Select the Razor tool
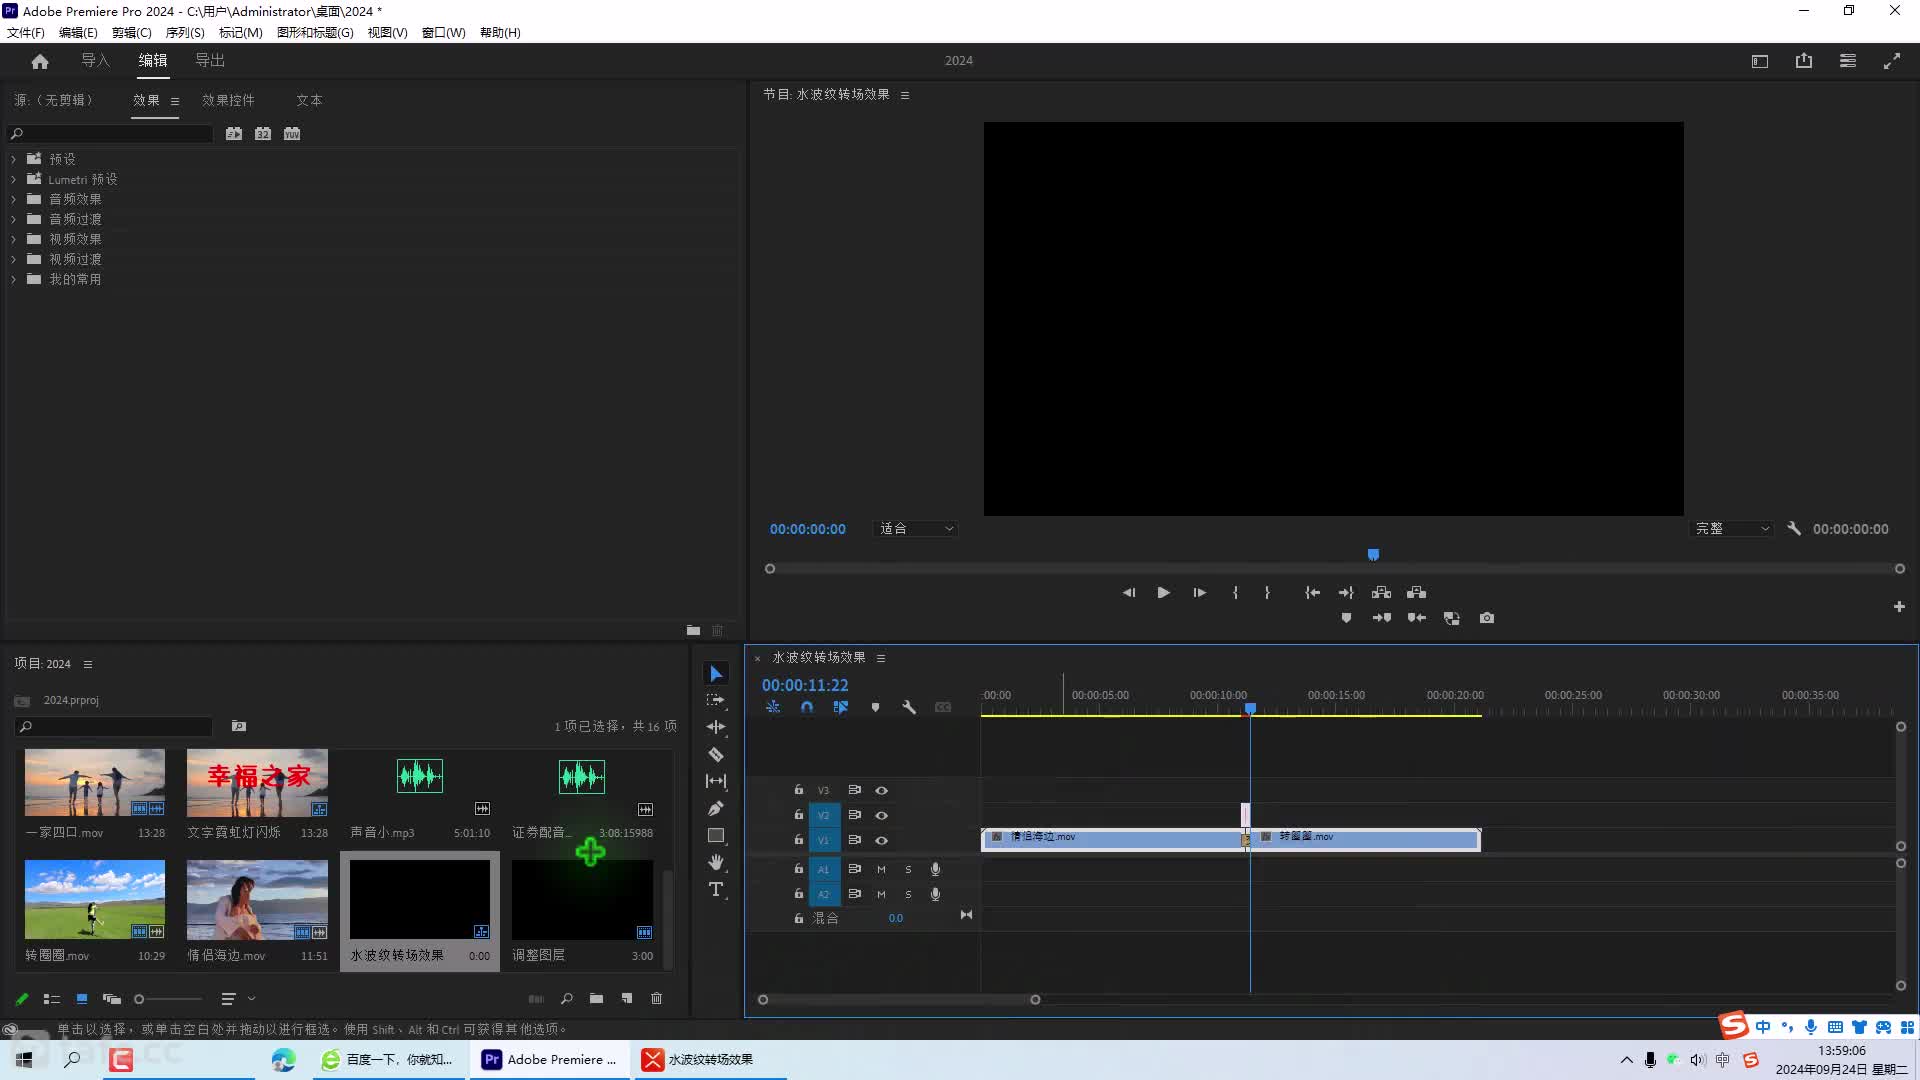The image size is (1920, 1080). pyautogui.click(x=716, y=754)
